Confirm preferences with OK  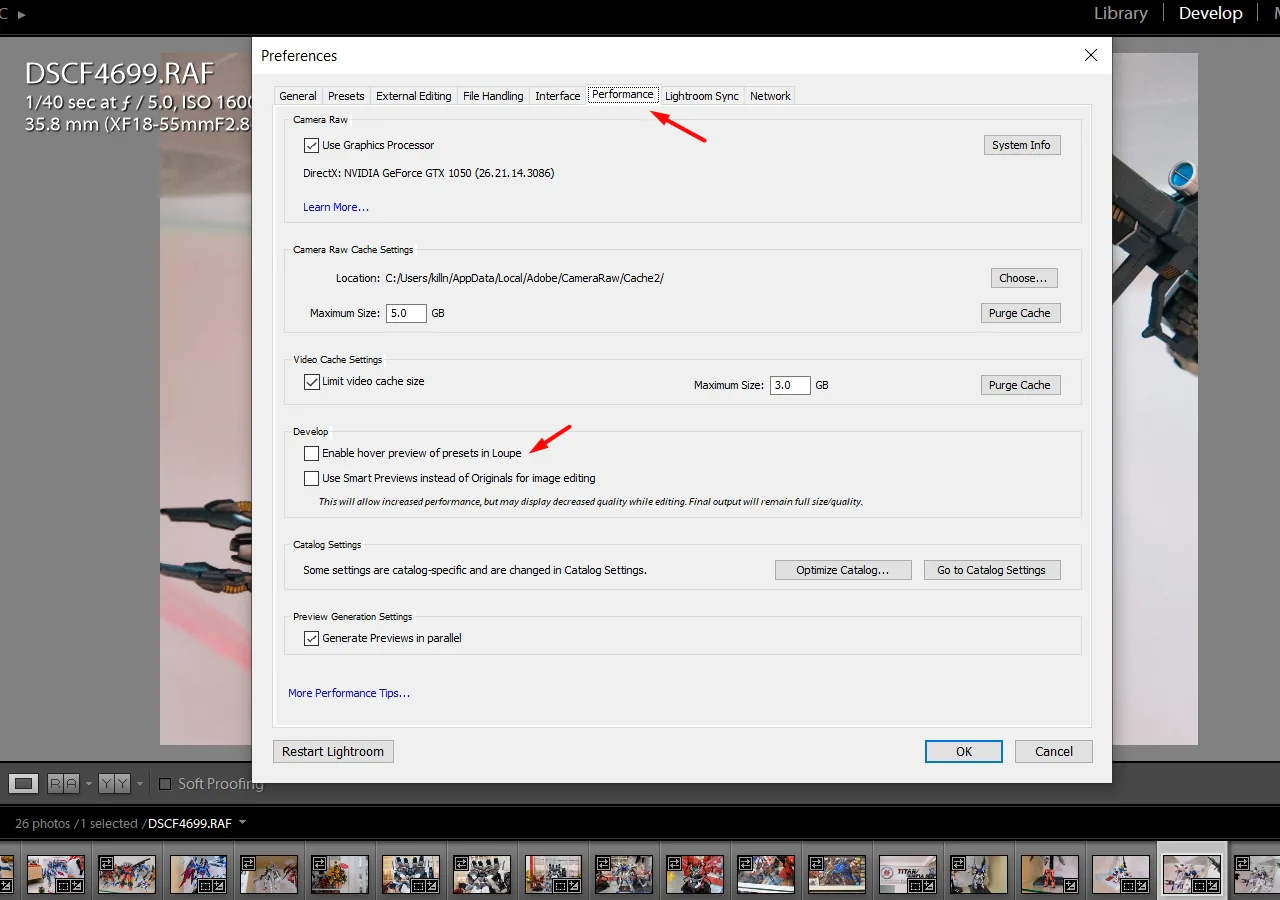click(x=963, y=751)
